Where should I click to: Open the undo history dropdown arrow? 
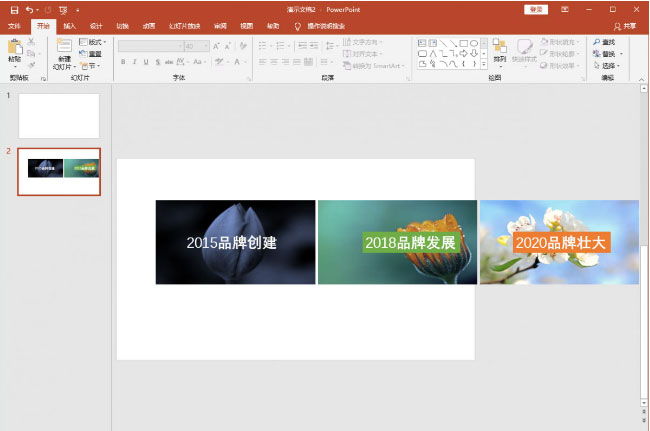(x=37, y=10)
